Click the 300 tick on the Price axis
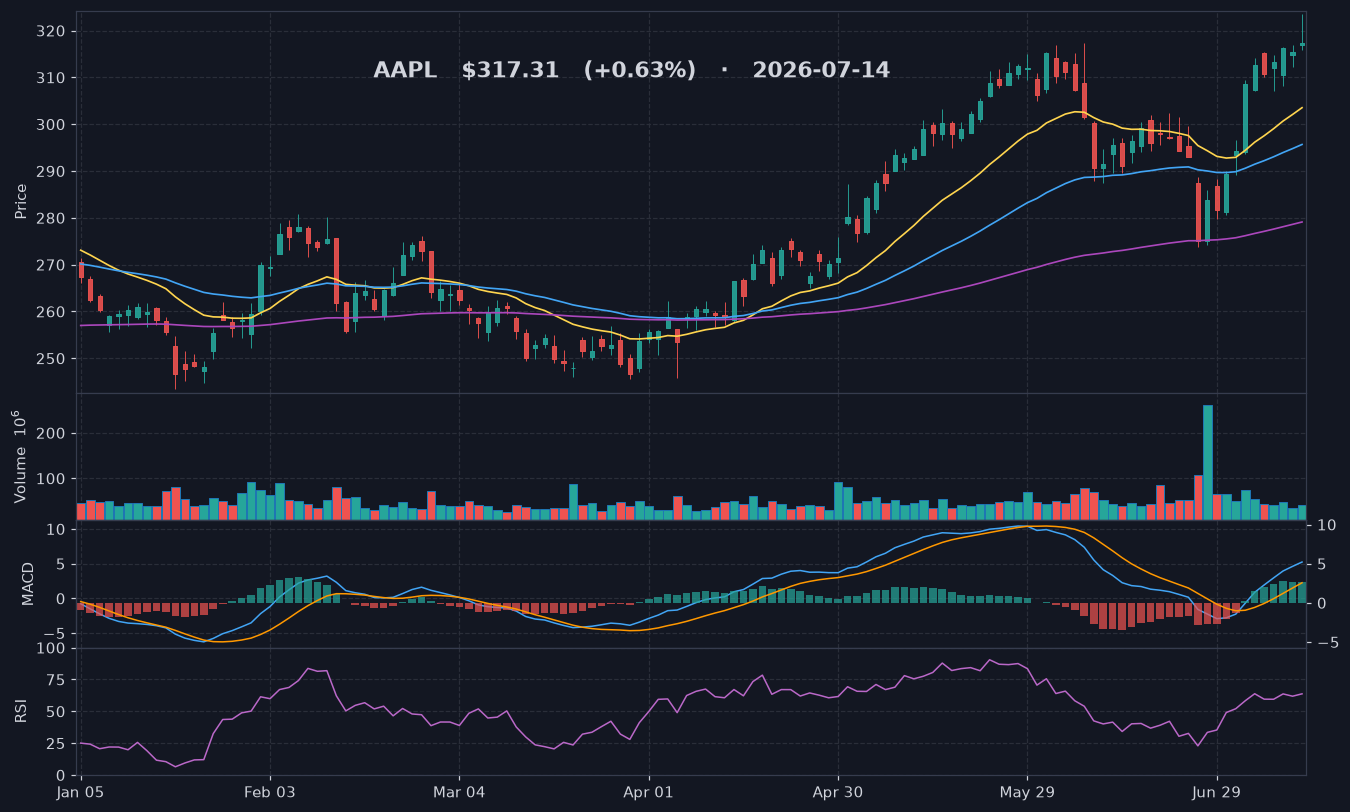This screenshot has width=1350, height=812. (52, 125)
